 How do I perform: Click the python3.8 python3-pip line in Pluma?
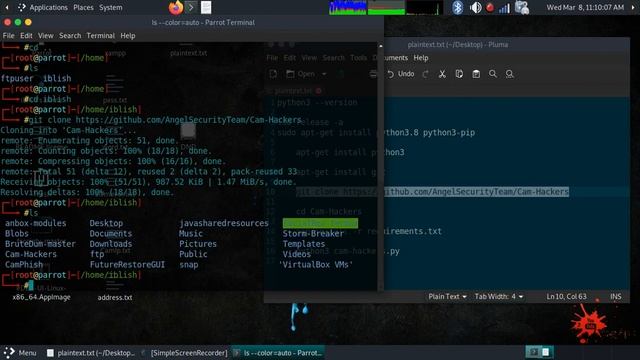pyautogui.click(x=376, y=133)
